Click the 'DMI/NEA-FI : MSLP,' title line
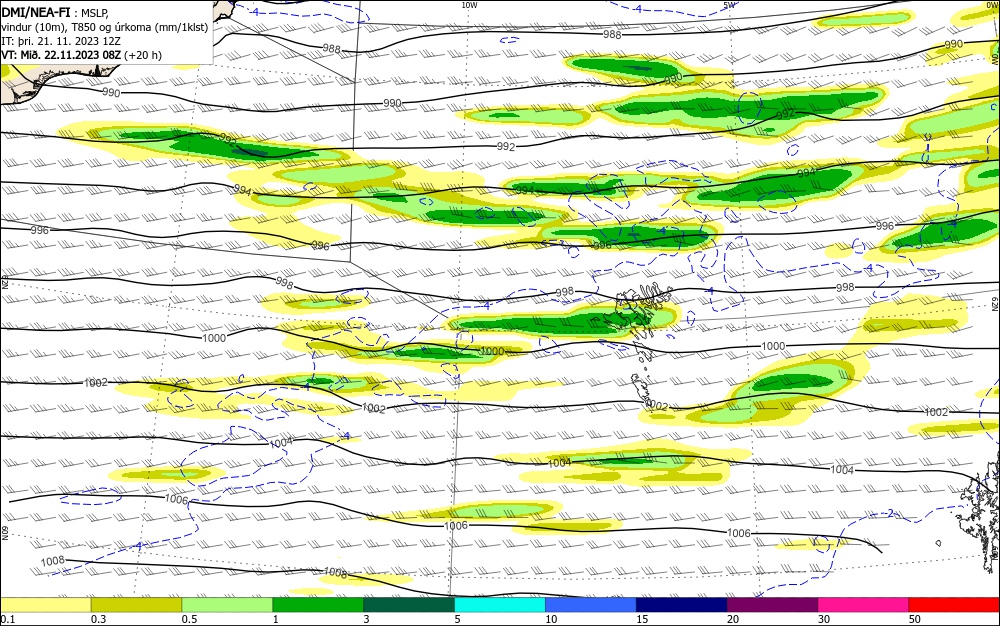The height and width of the screenshot is (626, 1000). click(55, 13)
